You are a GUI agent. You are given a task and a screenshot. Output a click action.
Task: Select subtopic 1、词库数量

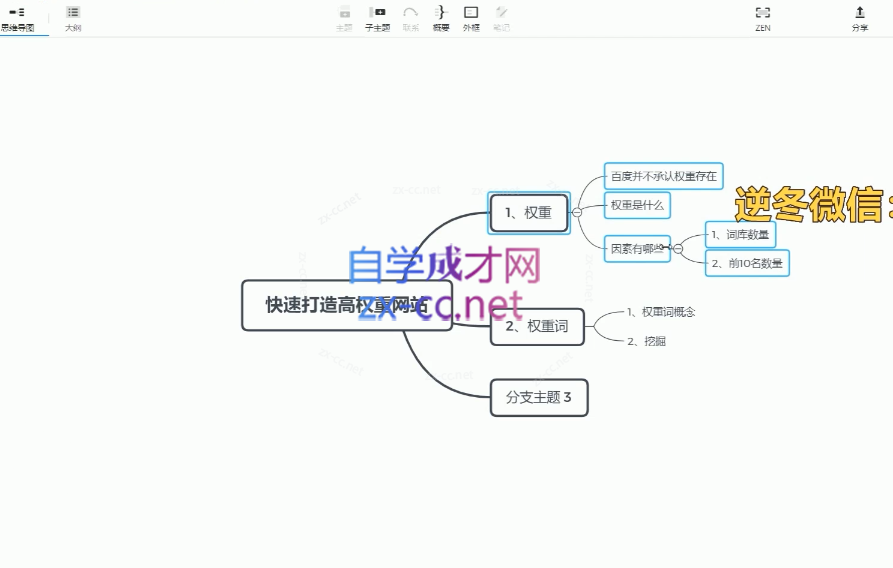pyautogui.click(x=740, y=234)
